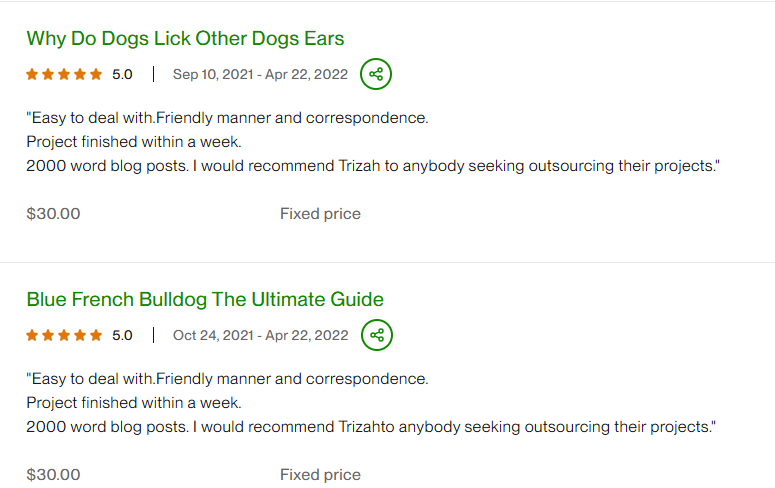Screen dimensions: 775x488
Task: Click "Fixed price" label in the Blue French Bulldog review
Action: (x=320, y=474)
